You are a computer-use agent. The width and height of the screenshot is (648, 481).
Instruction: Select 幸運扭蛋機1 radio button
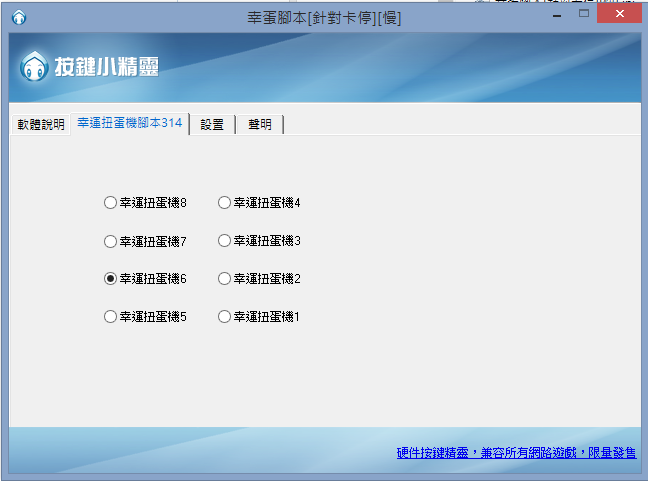224,317
